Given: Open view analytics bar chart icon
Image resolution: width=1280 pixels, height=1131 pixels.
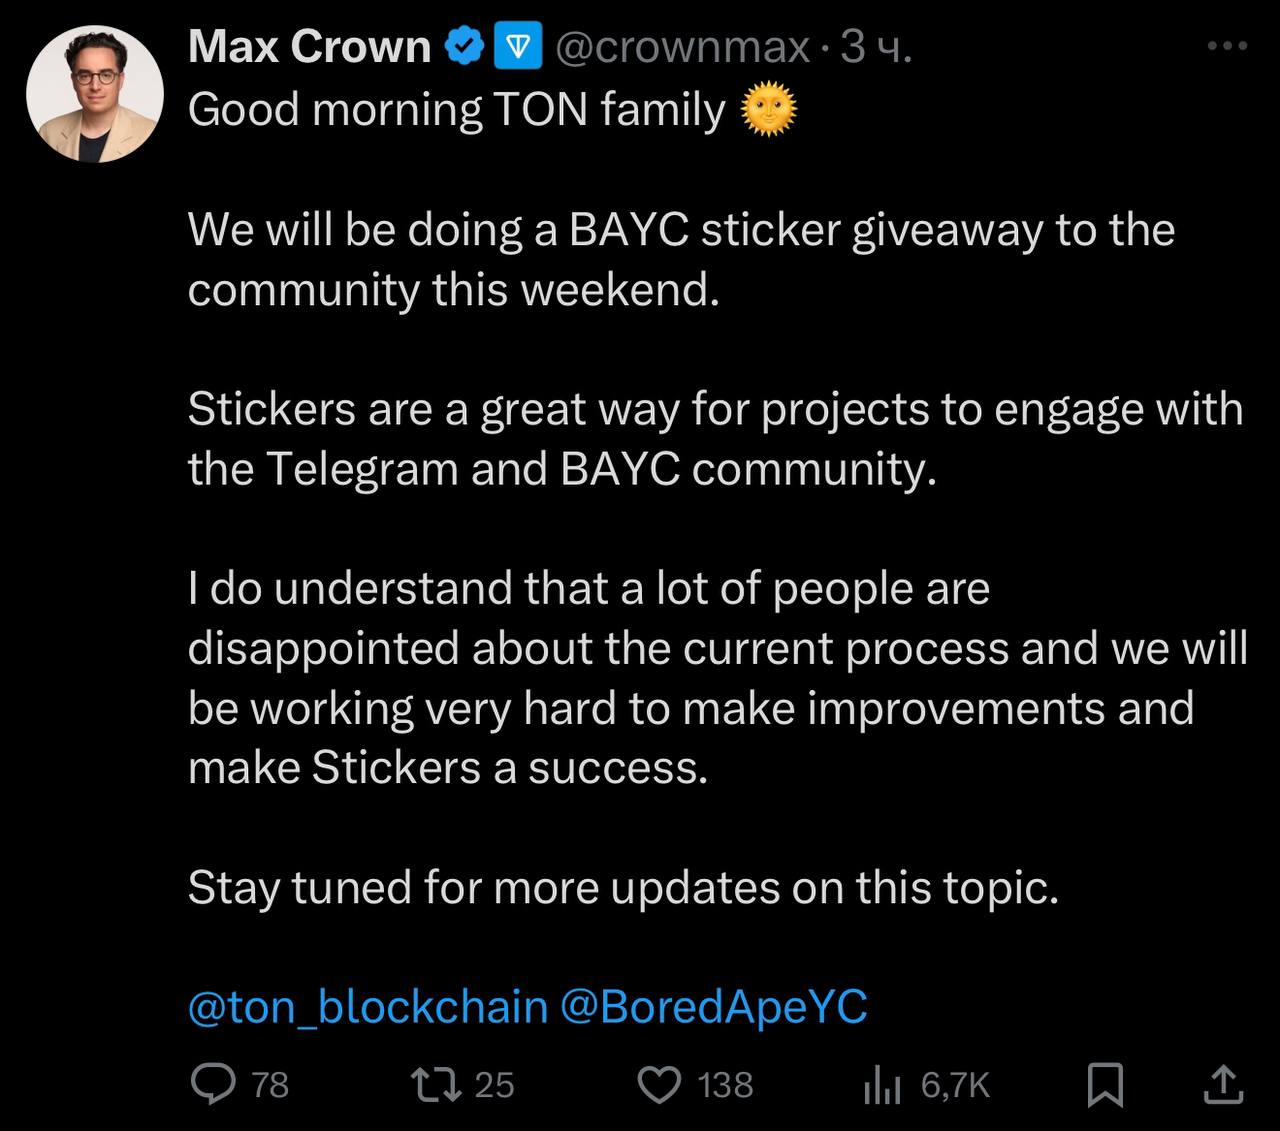Looking at the screenshot, I should (x=883, y=1086).
